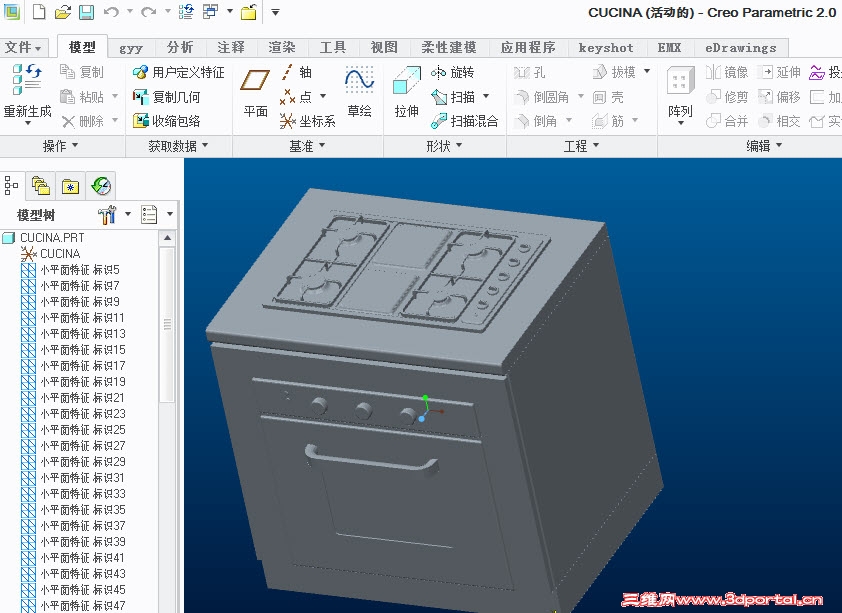Save the model with the diskette icon
Screen dimensions: 842x613
click(86, 12)
